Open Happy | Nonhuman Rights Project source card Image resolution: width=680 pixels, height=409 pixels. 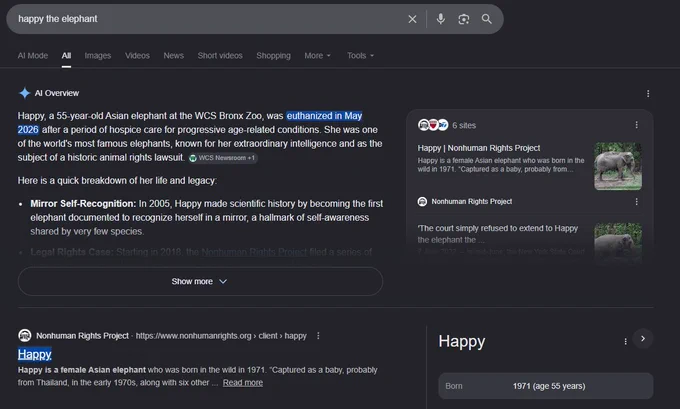click(x=479, y=148)
